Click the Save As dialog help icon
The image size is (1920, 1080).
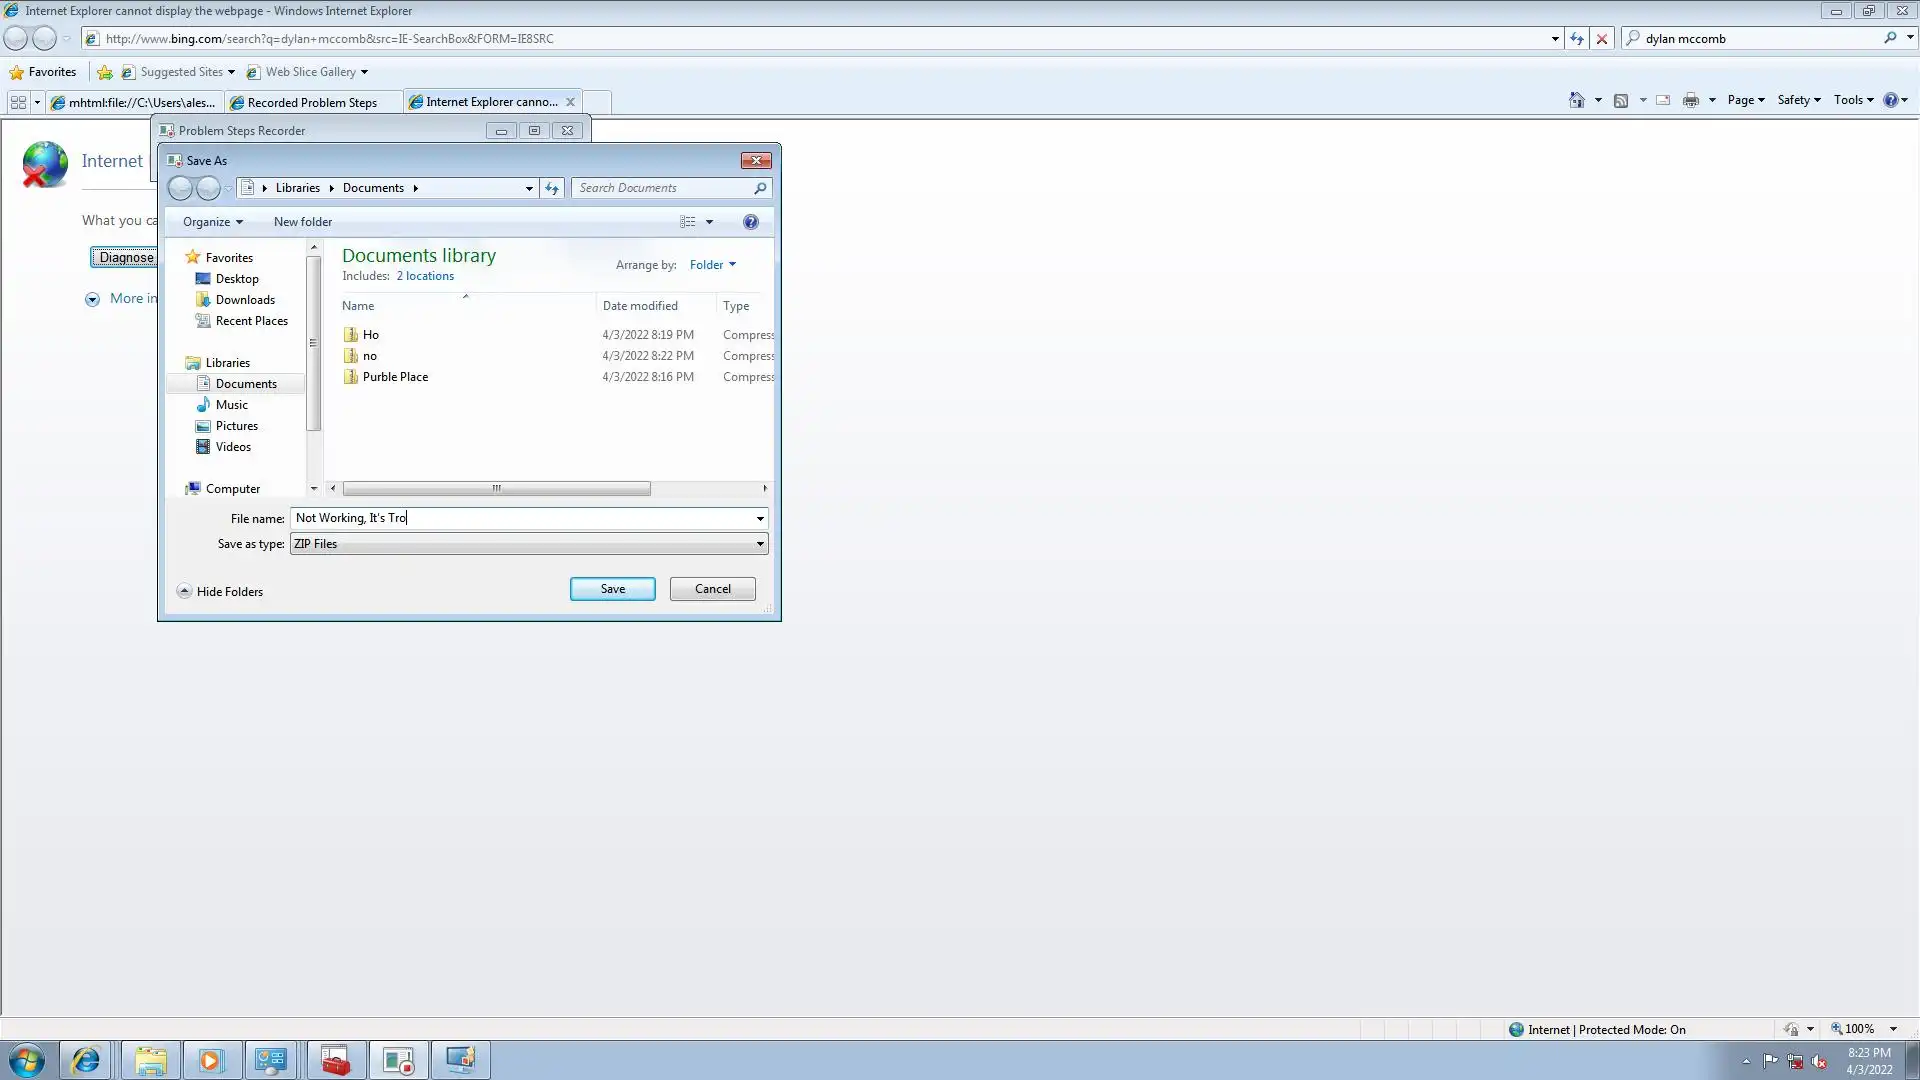tap(750, 222)
